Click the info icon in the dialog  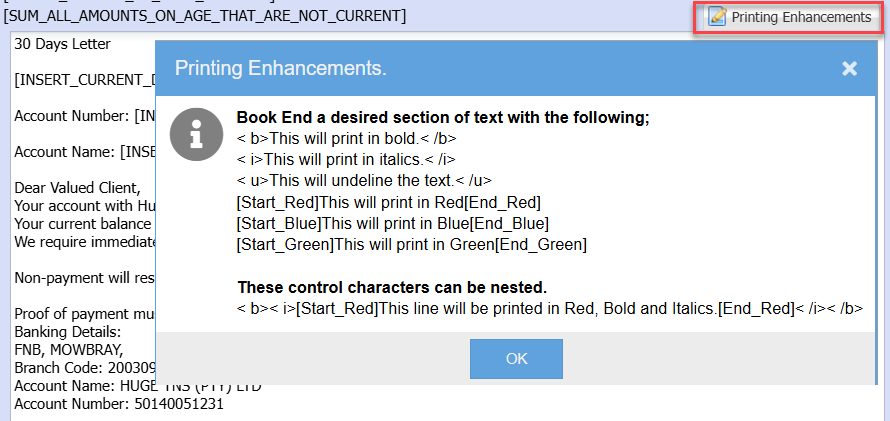[x=195, y=134]
